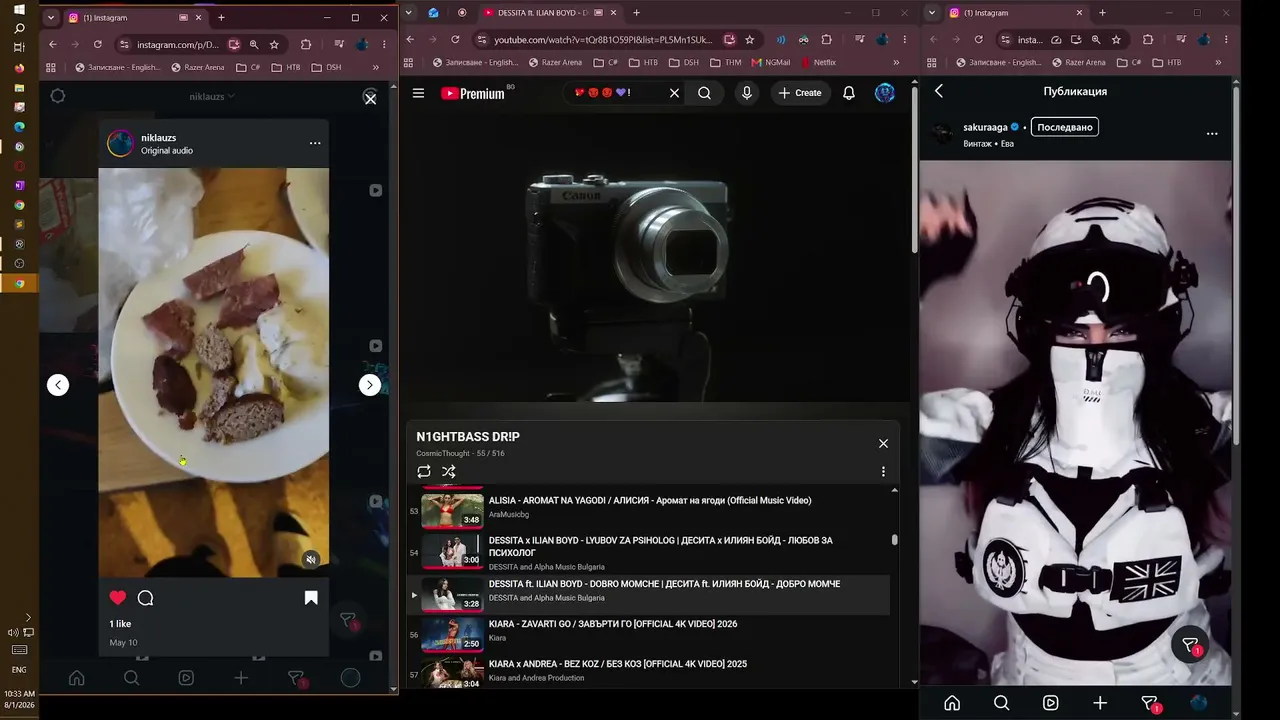Open a new tab in the YouTube window

pyautogui.click(x=636, y=13)
